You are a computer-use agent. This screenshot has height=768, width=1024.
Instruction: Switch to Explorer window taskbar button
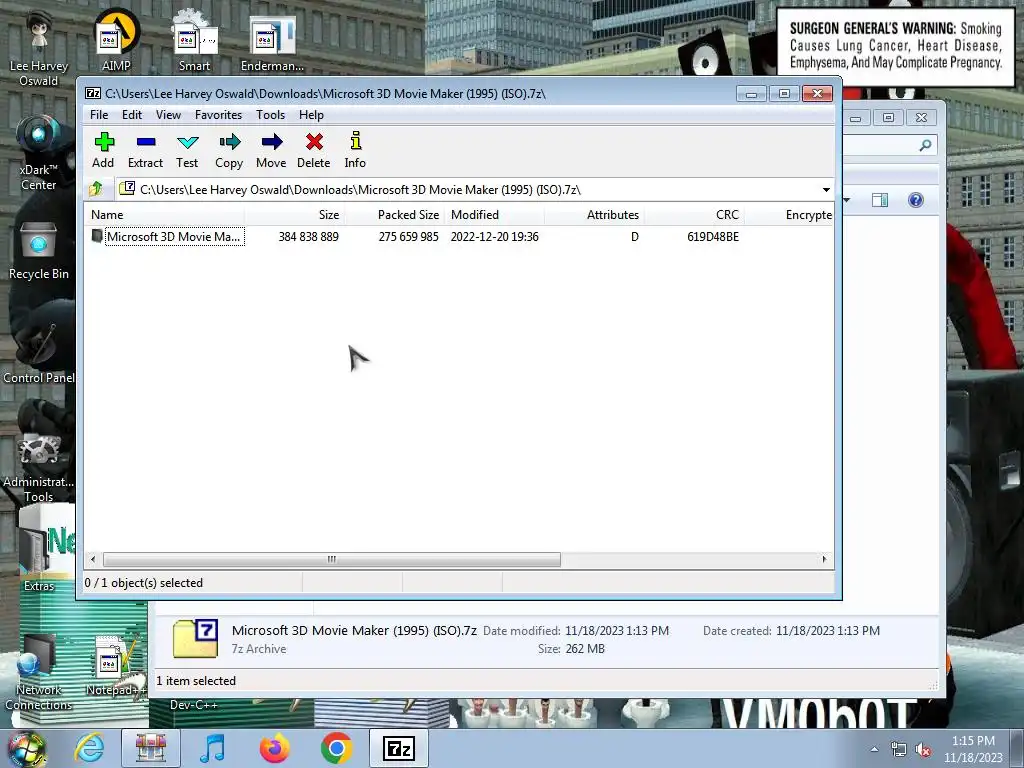pos(151,748)
